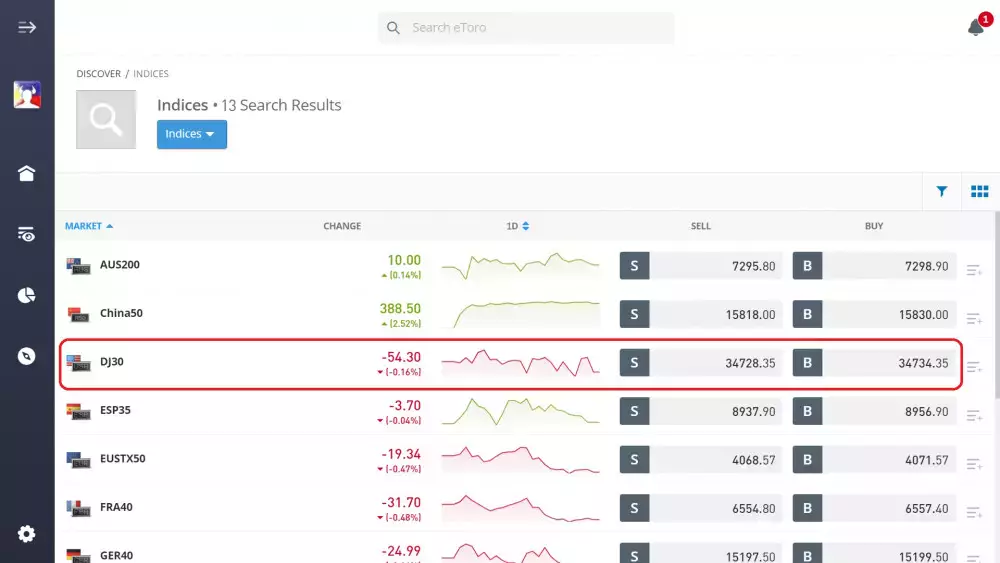Viewport: 1000px width, 563px height.
Task: Click the B button for DJ30
Action: tap(807, 363)
